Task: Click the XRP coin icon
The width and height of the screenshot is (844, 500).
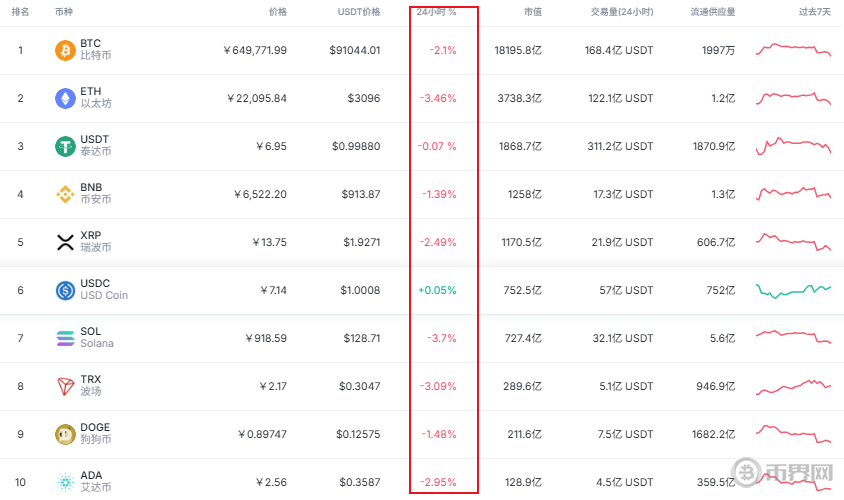Action: [65, 242]
